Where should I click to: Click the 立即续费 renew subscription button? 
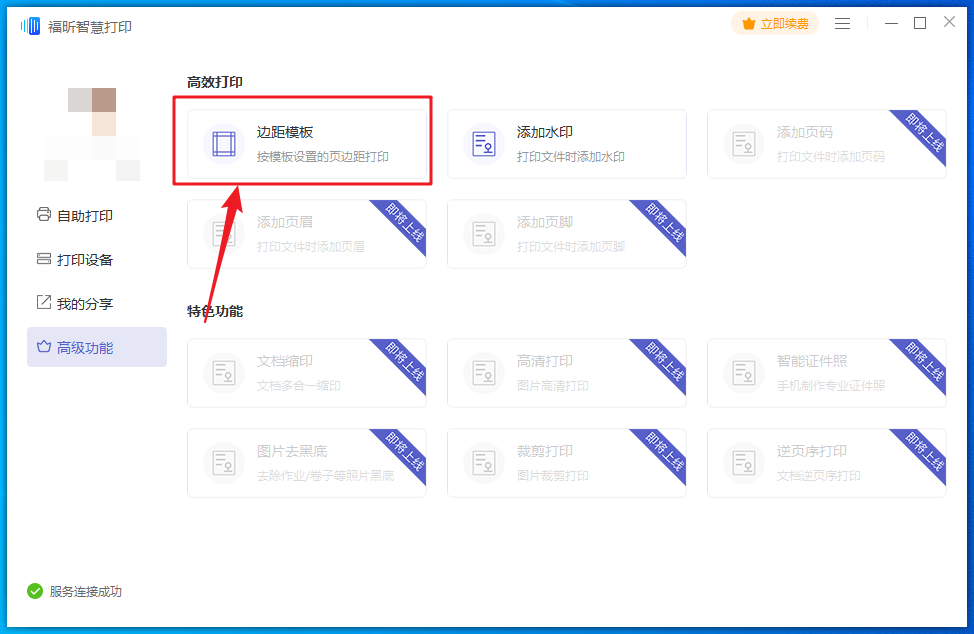click(775, 22)
